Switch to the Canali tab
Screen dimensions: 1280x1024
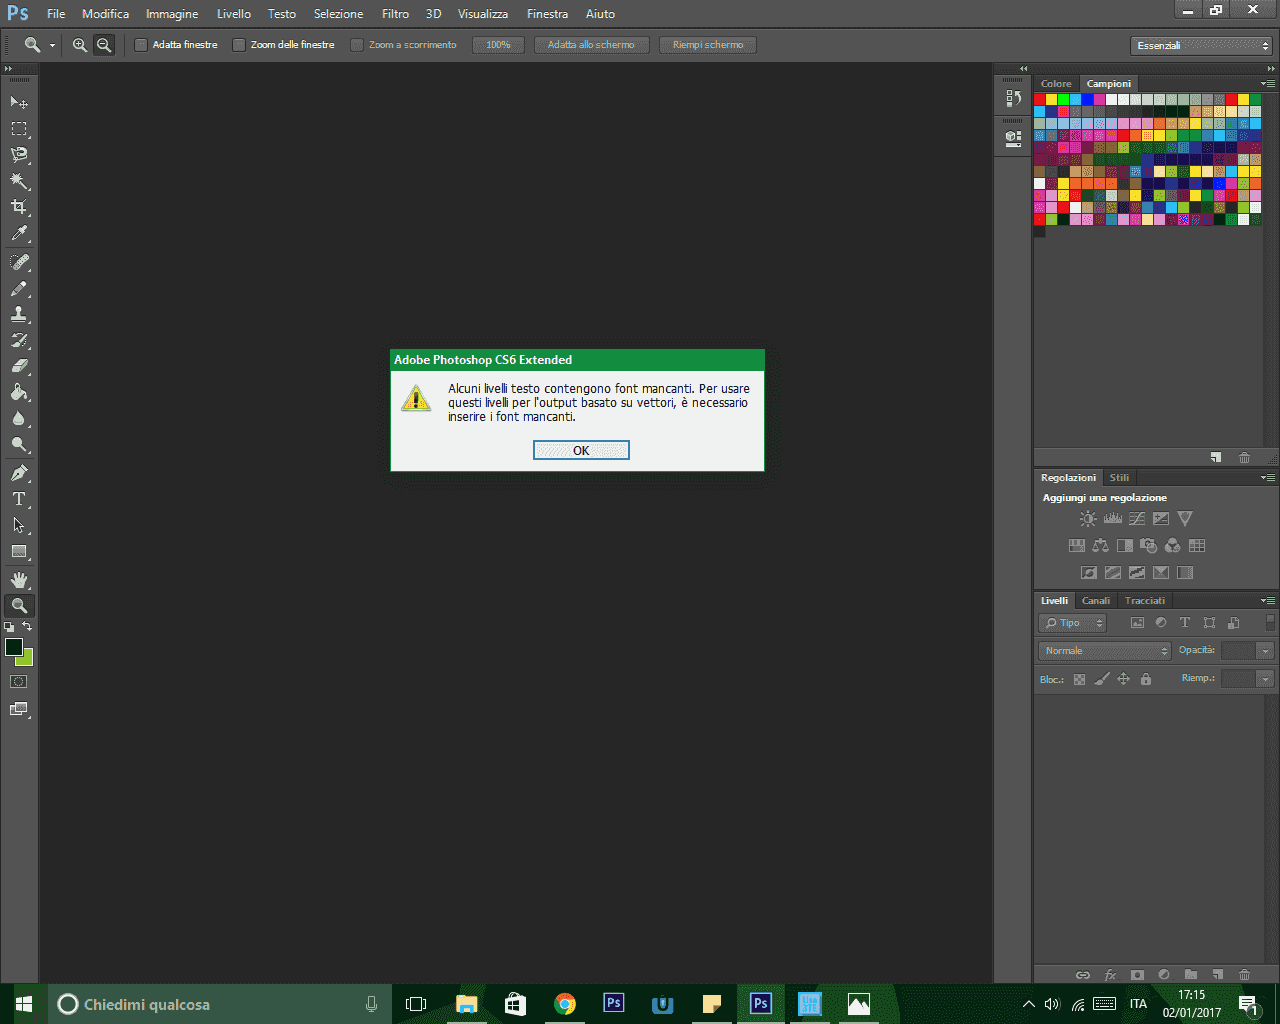pos(1096,601)
